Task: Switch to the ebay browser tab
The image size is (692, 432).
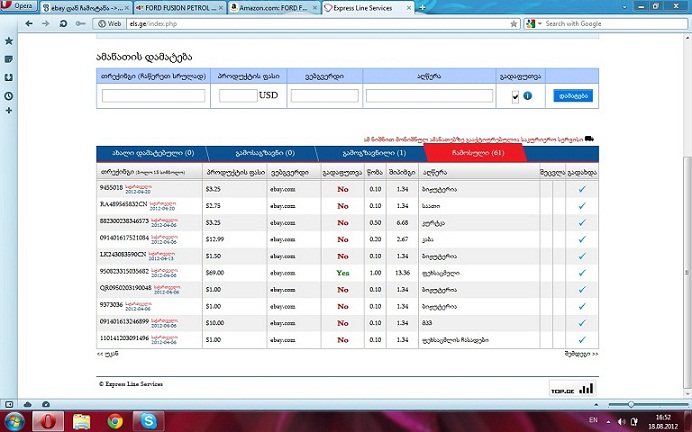Action: [86, 8]
